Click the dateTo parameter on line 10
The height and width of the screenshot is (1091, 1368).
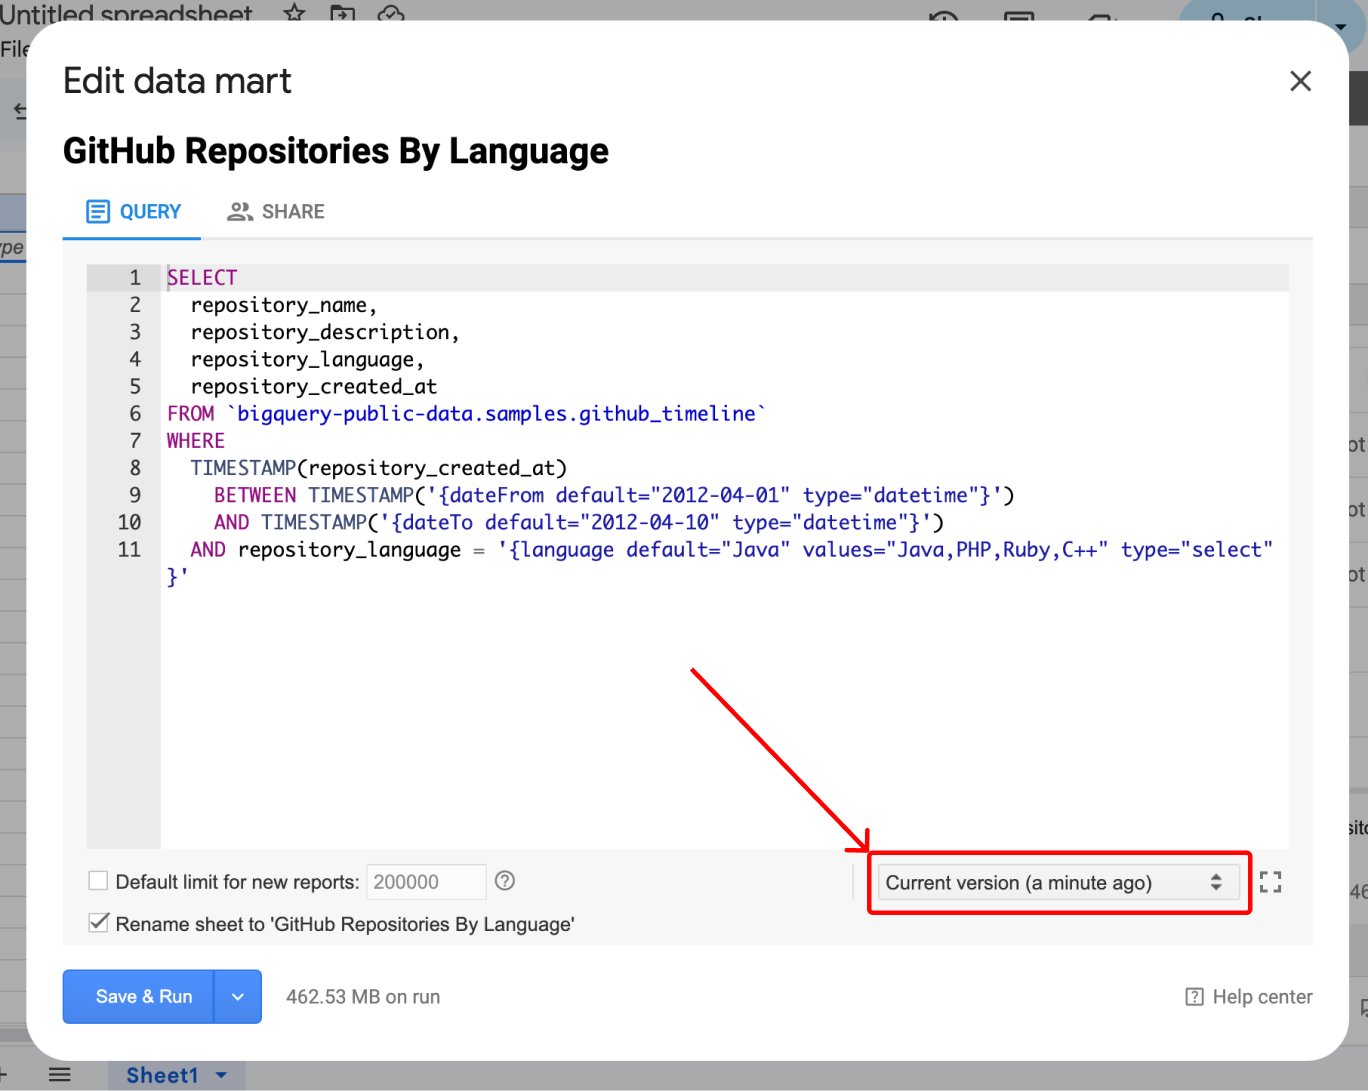point(655,522)
